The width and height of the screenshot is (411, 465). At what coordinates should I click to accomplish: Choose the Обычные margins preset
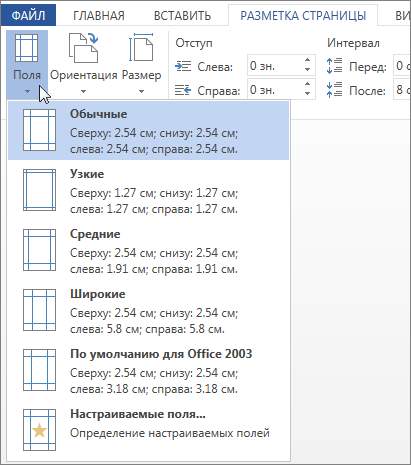pos(149,131)
